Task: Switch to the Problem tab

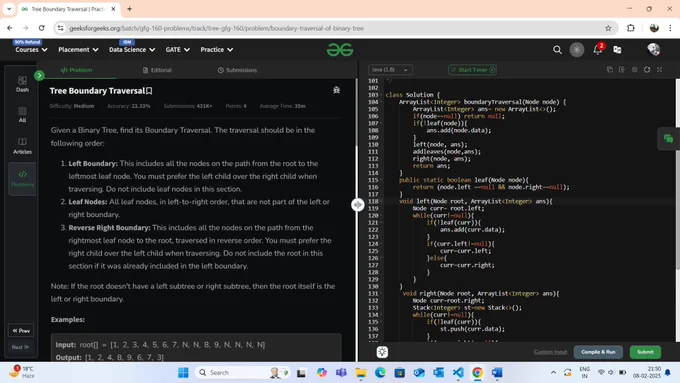Action: coord(77,70)
